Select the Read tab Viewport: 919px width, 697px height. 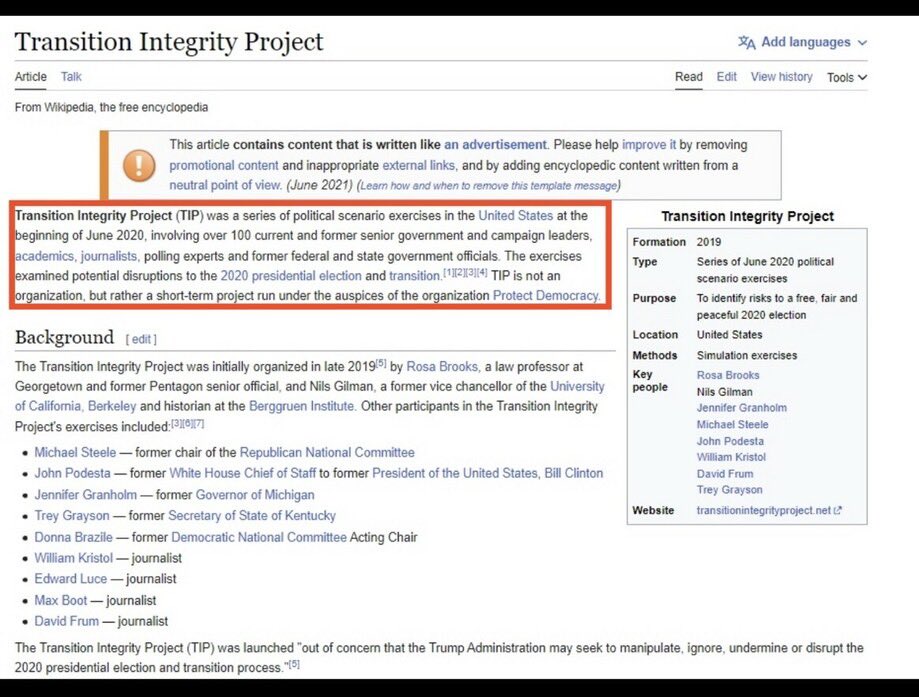tap(689, 77)
